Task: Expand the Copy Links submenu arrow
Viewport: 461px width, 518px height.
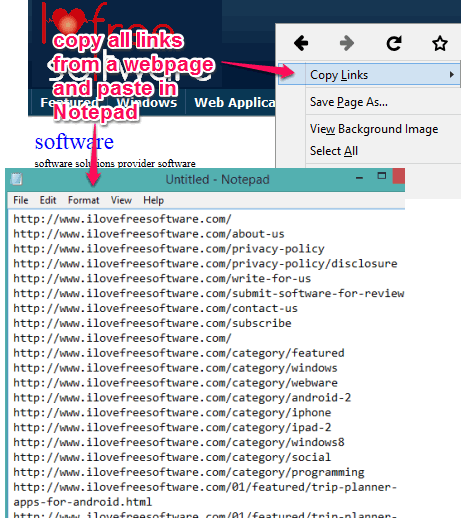Action: pyautogui.click(x=451, y=74)
